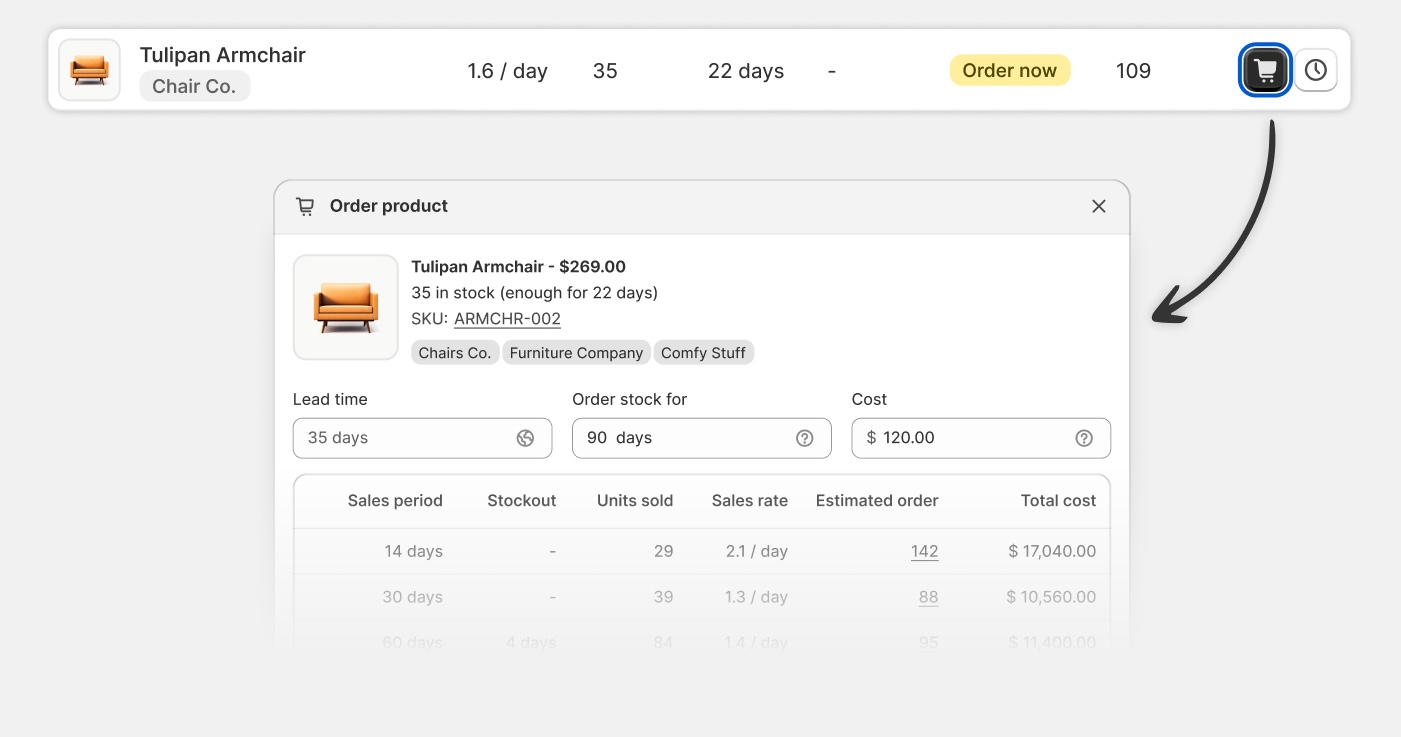
Task: Click the help icon in Order stock for
Action: (x=804, y=438)
